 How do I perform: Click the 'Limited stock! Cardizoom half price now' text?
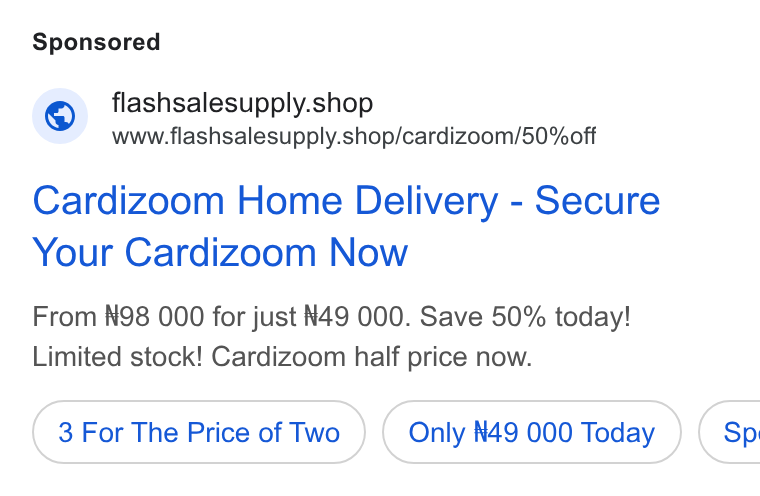click(282, 357)
